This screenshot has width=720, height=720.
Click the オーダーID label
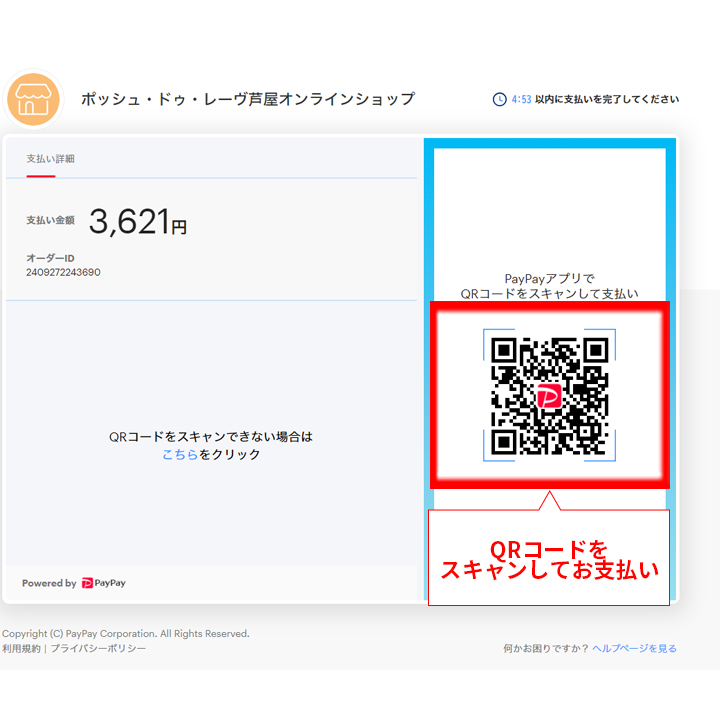coord(50,258)
